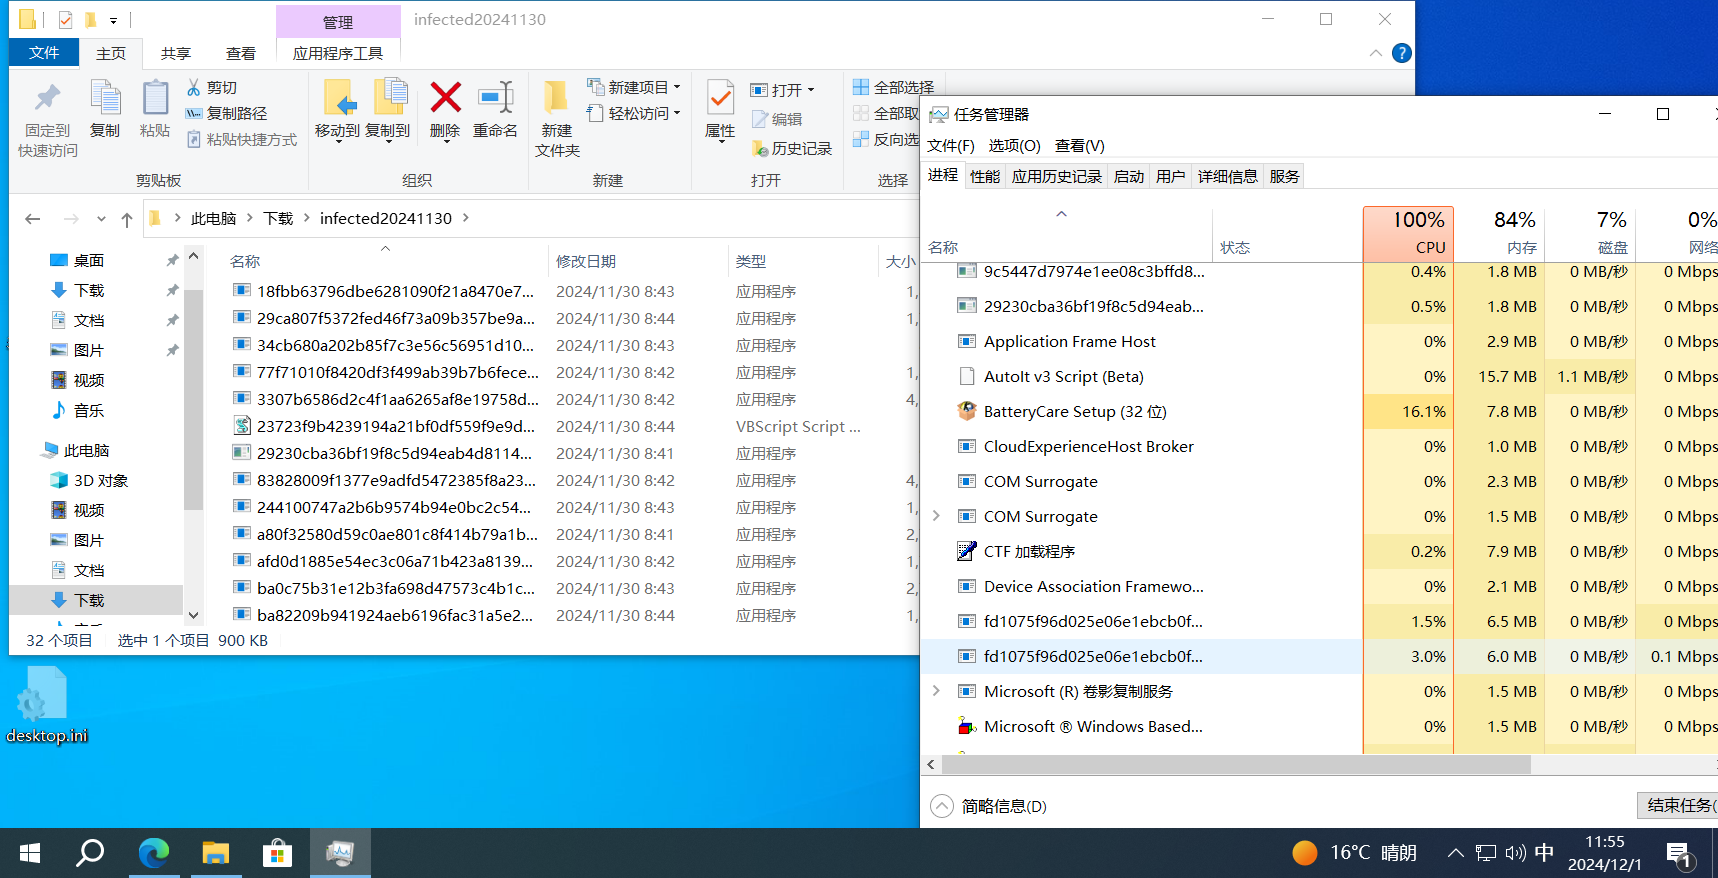Screen dimensions: 1718x878
Task: Click the Move to (移动到) icon
Action: (x=338, y=100)
